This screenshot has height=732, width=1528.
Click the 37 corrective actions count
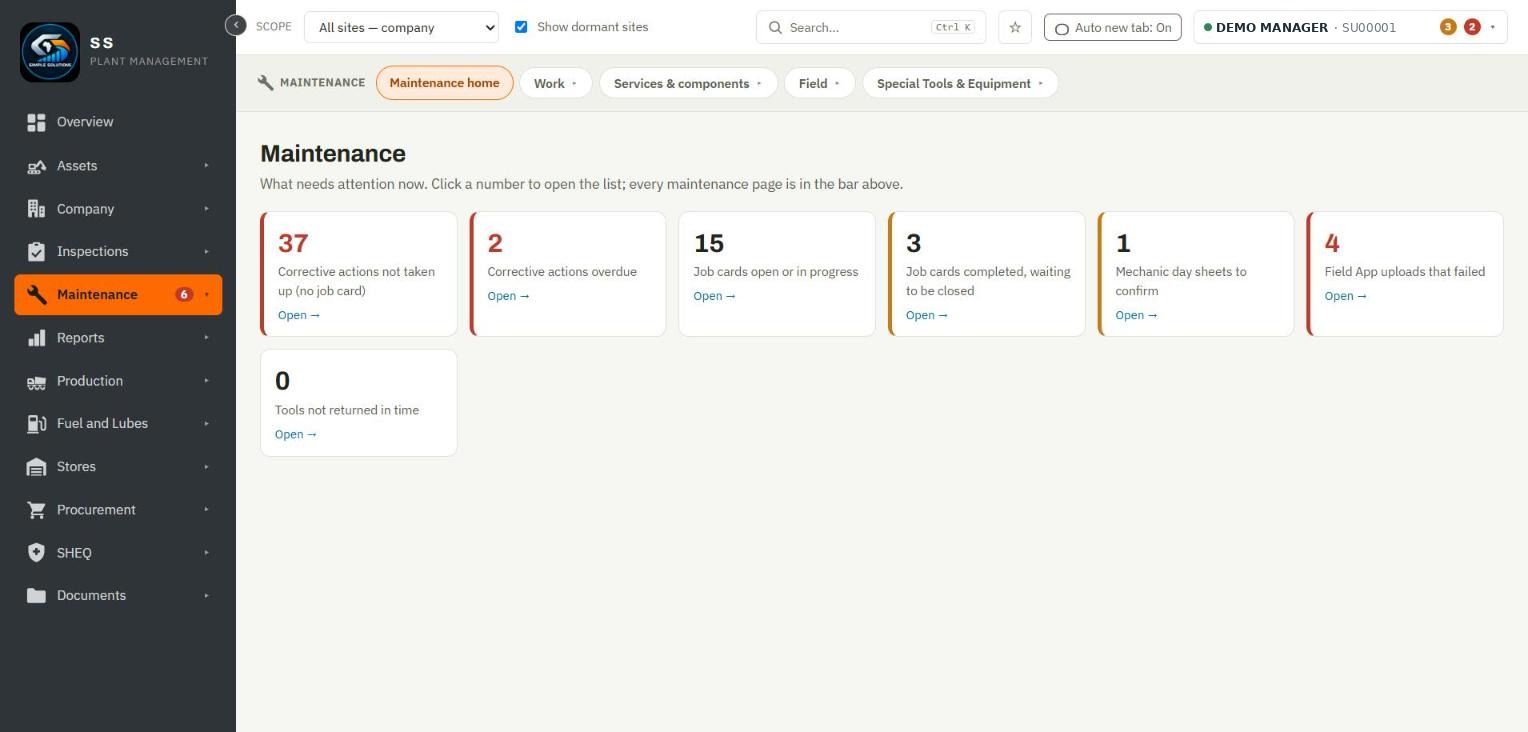[x=293, y=243]
